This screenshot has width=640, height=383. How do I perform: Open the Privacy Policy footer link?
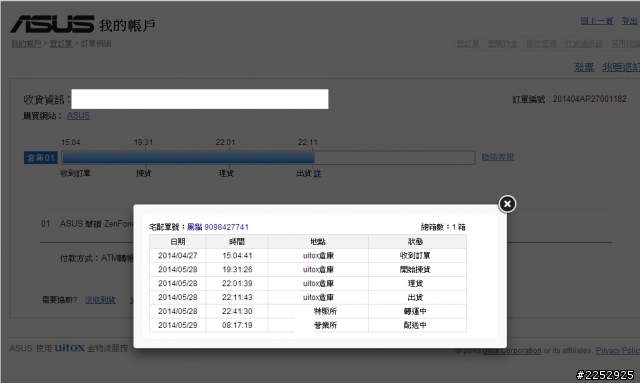tap(618, 350)
